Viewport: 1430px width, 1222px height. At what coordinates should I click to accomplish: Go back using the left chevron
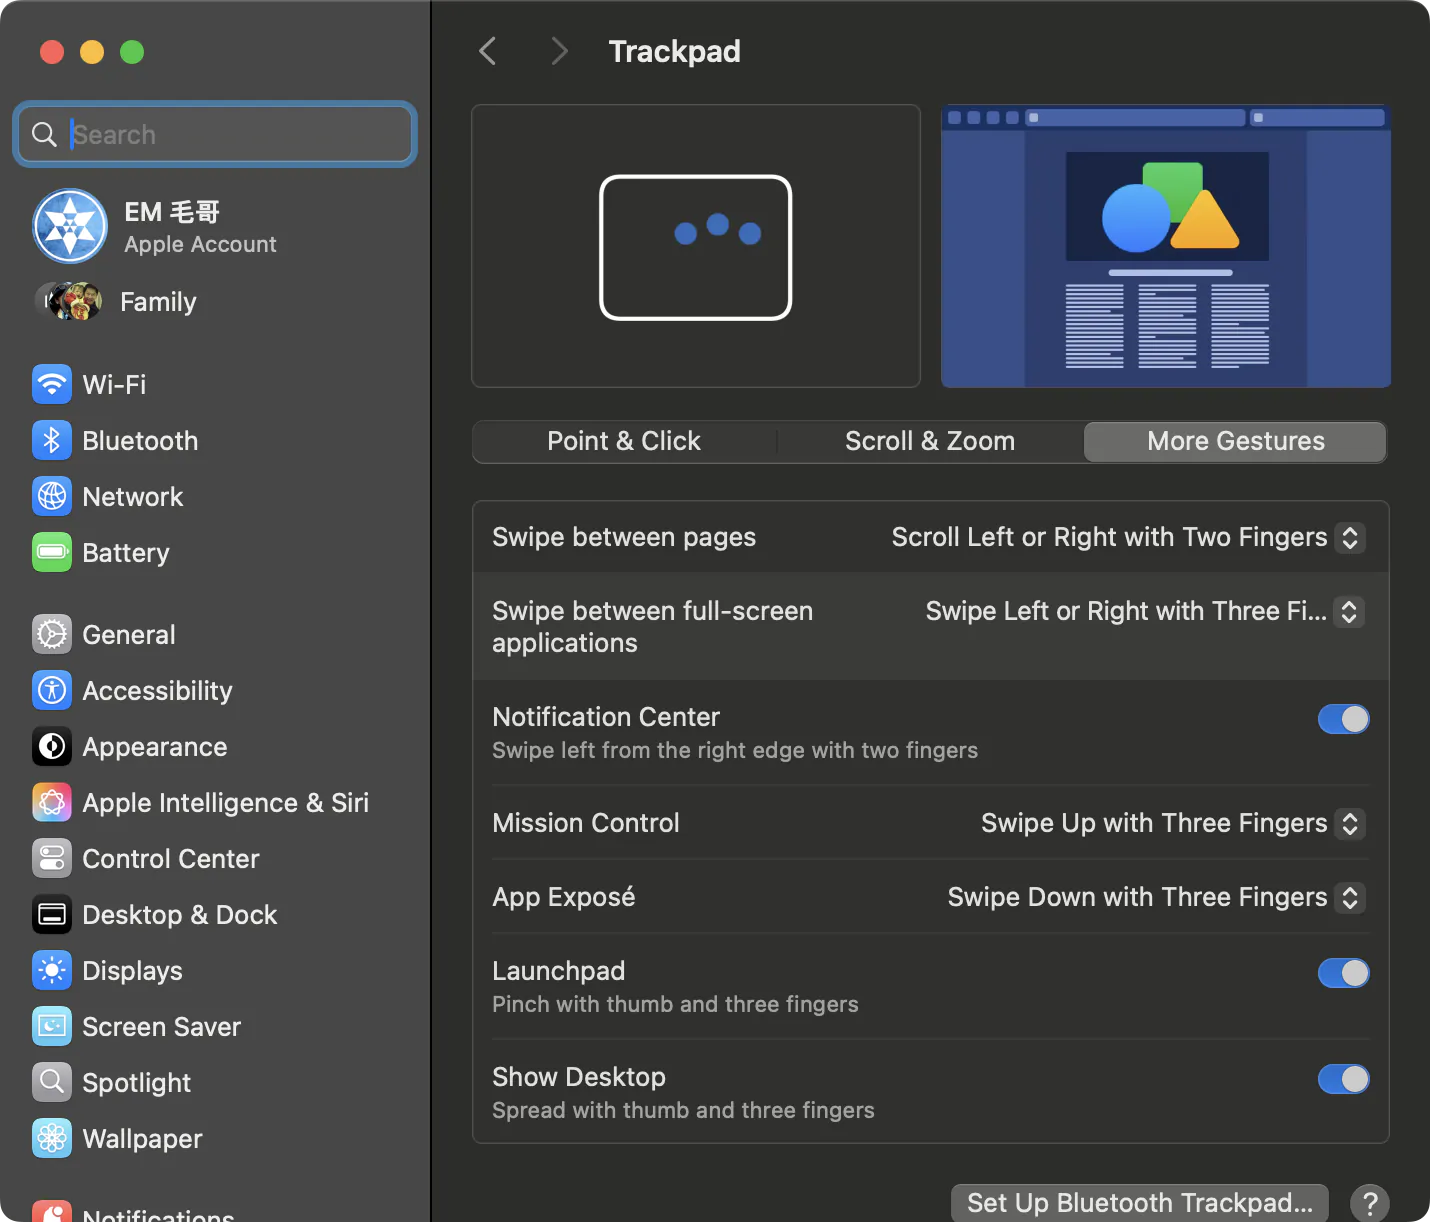pyautogui.click(x=488, y=51)
